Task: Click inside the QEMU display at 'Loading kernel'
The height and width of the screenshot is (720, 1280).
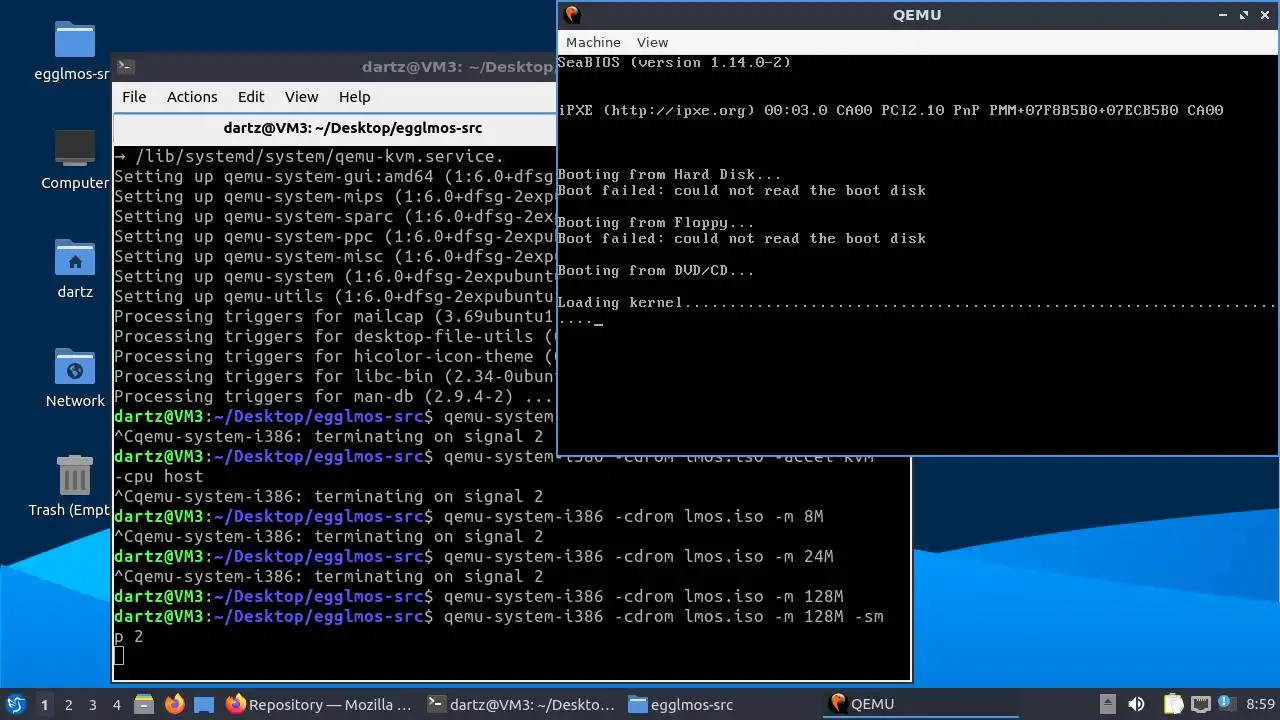Action: pos(620,302)
